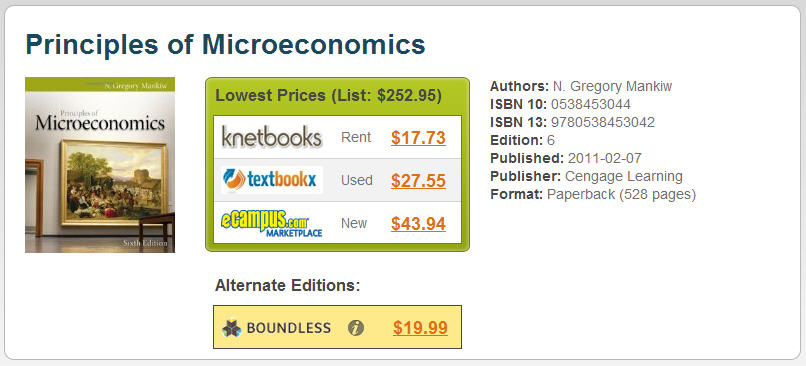Click the Used label beside textbookx
The height and width of the screenshot is (366, 806).
(357, 180)
